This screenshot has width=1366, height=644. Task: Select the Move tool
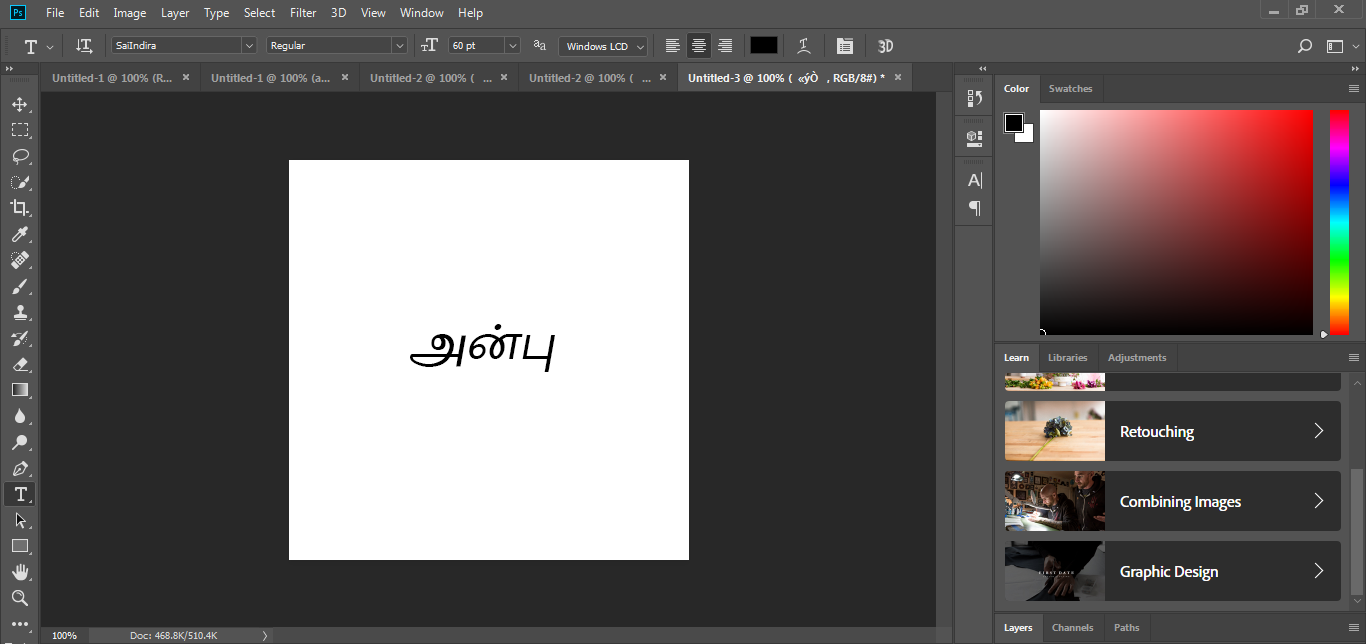(x=20, y=104)
